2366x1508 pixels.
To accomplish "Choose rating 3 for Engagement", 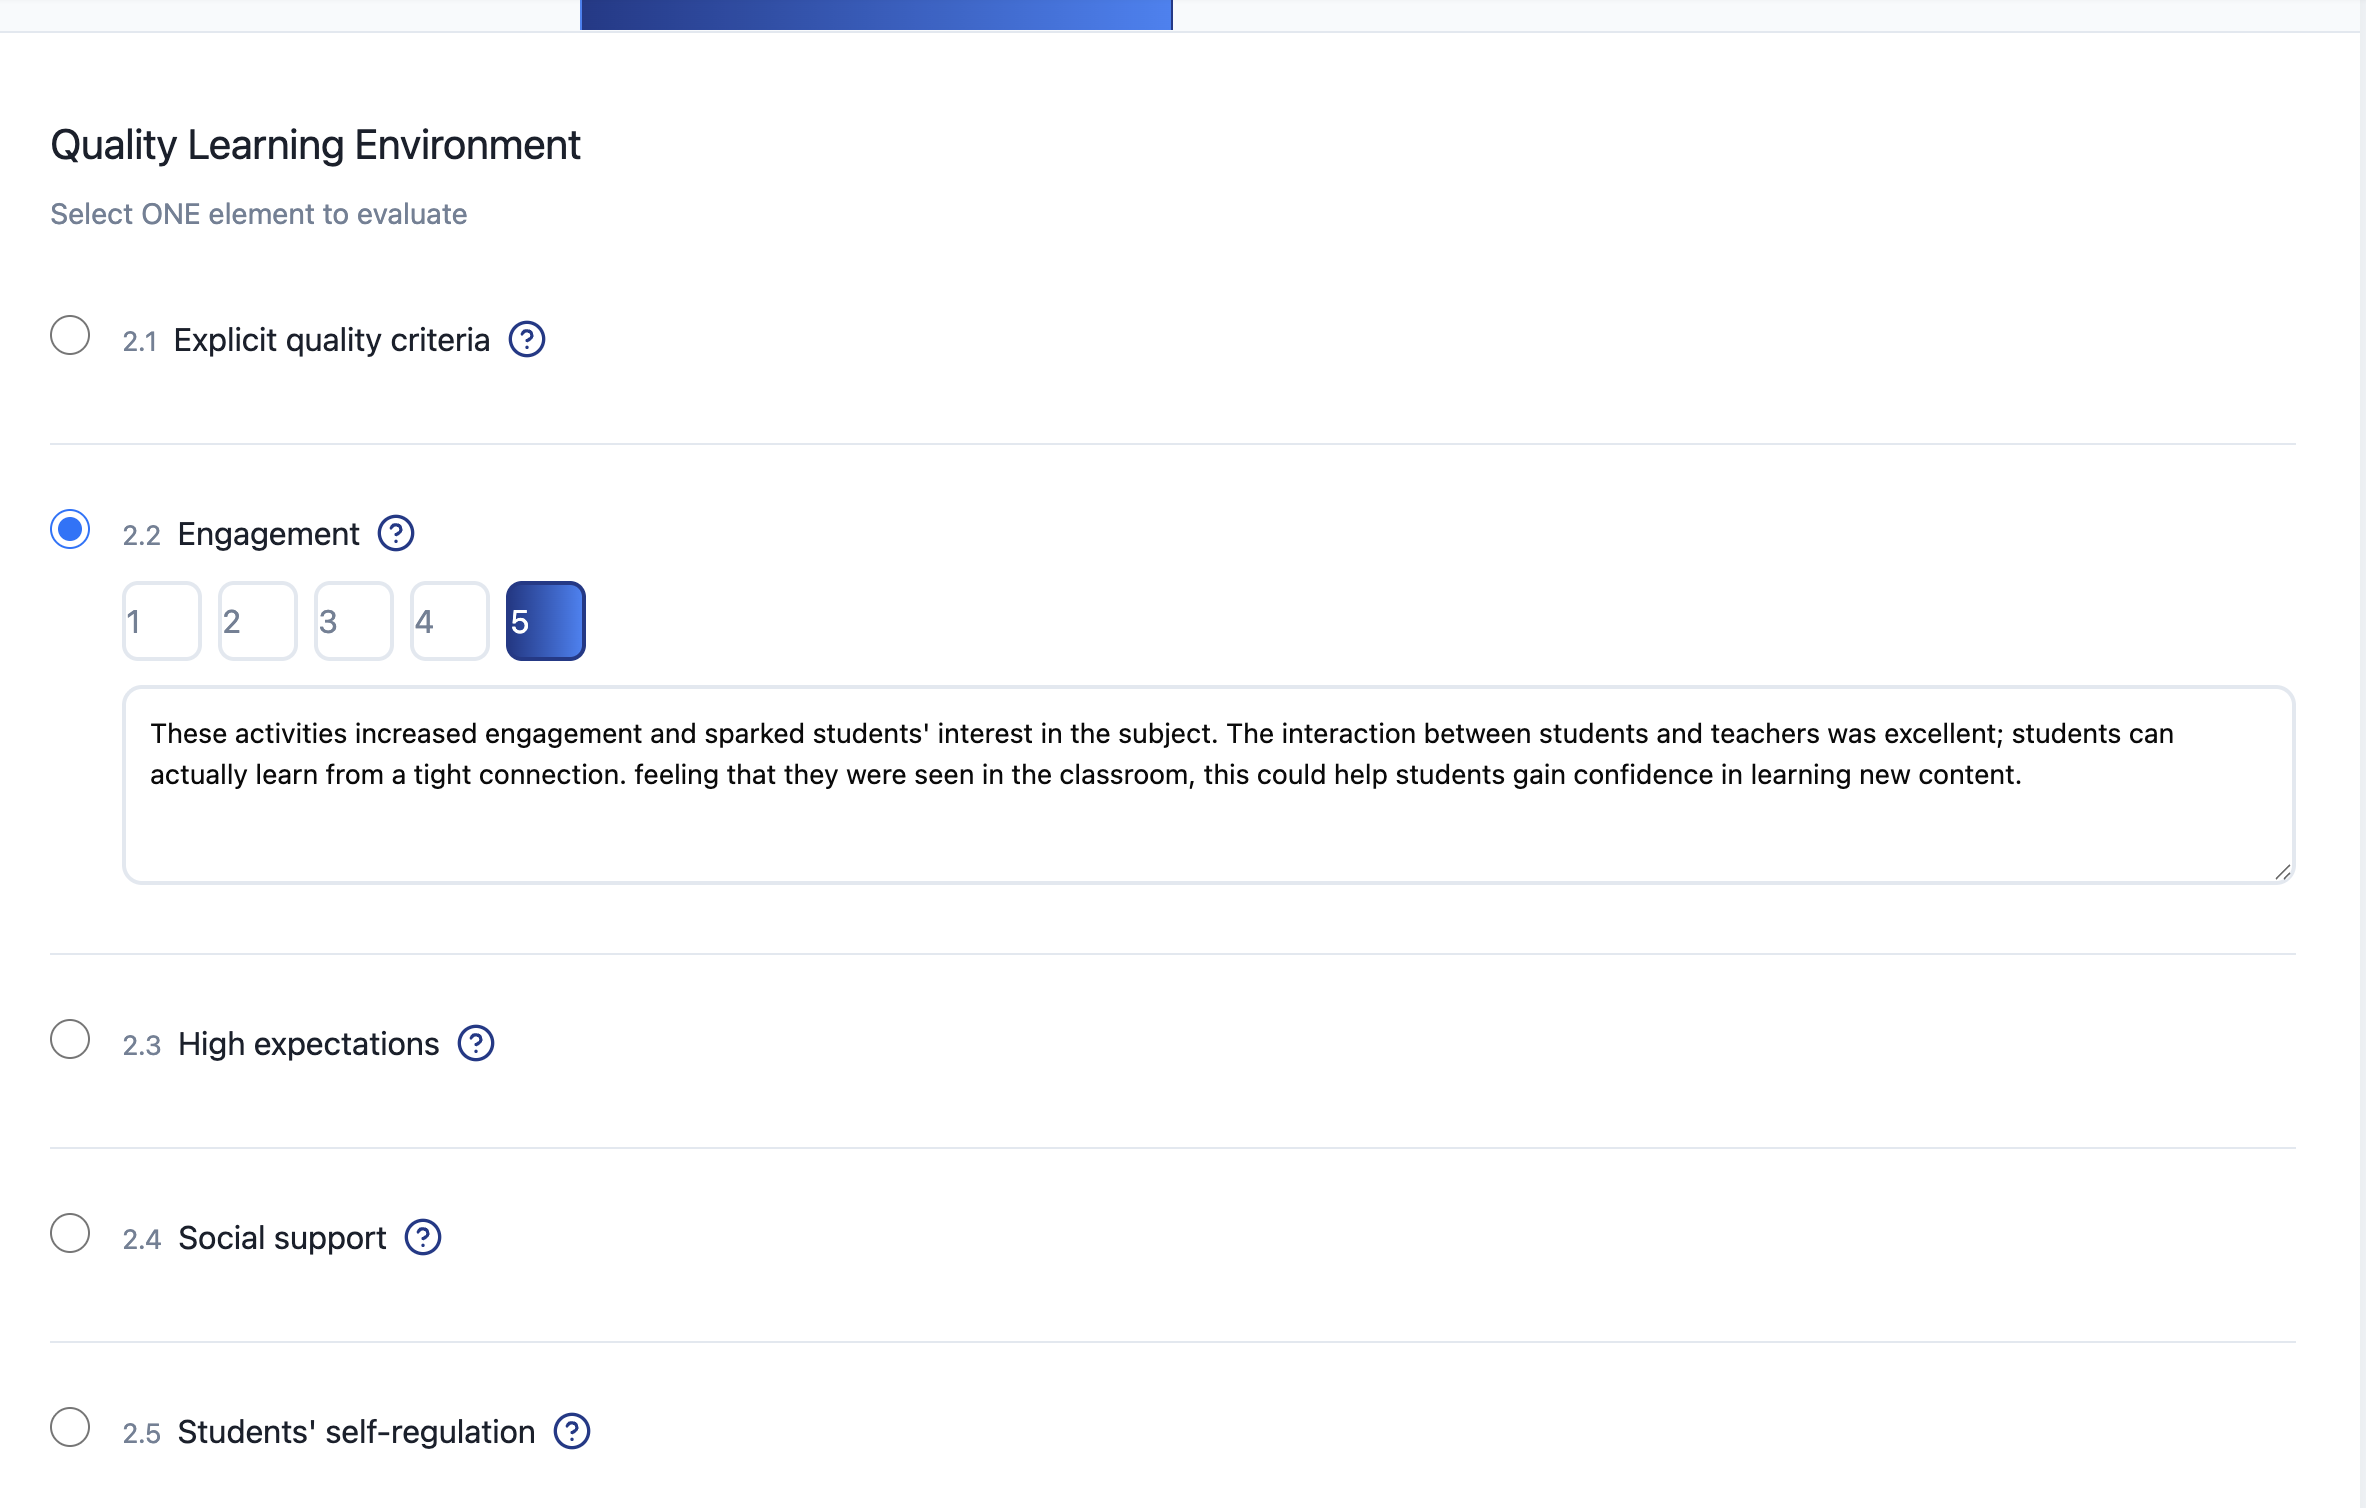I will tap(354, 621).
